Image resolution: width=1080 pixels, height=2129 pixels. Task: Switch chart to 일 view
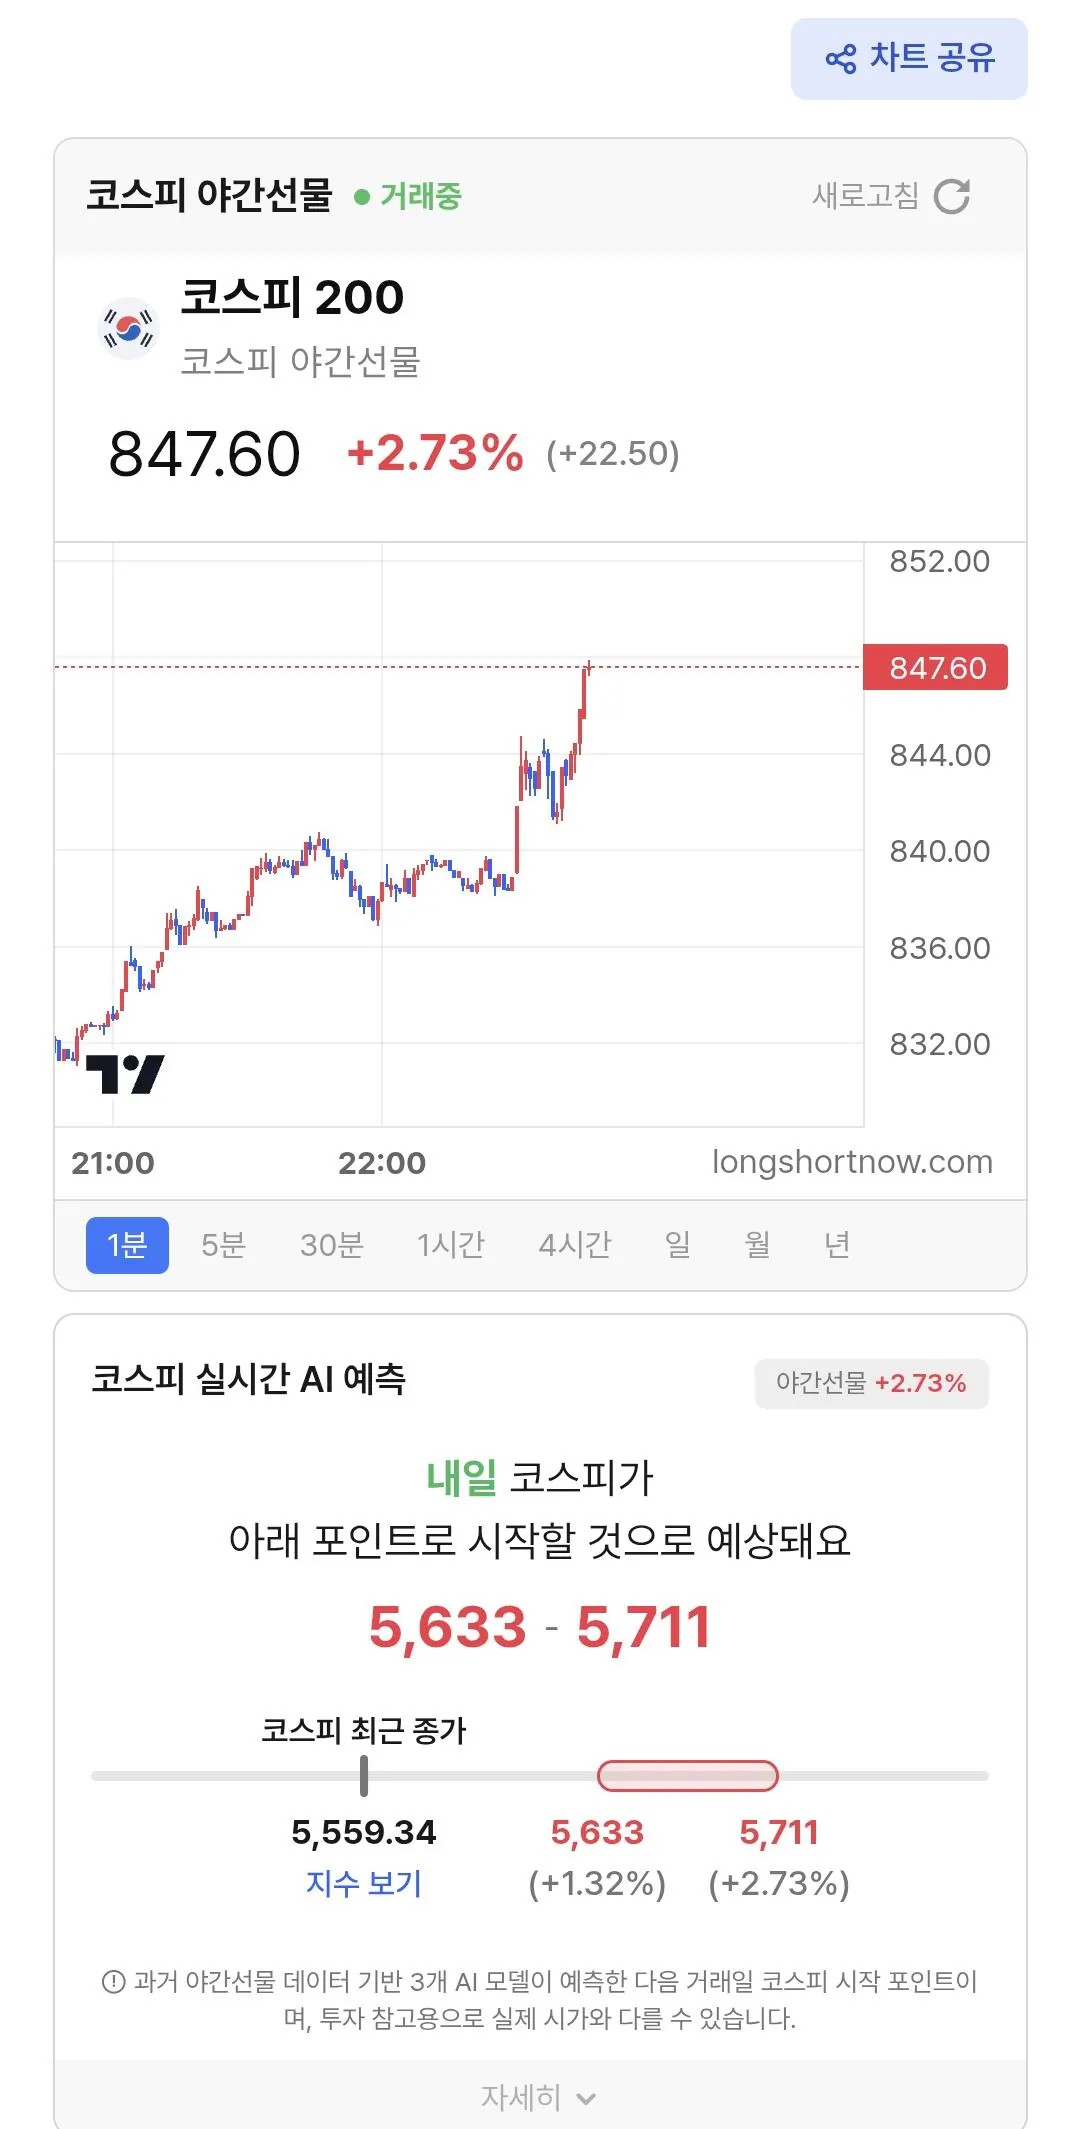tap(678, 1245)
